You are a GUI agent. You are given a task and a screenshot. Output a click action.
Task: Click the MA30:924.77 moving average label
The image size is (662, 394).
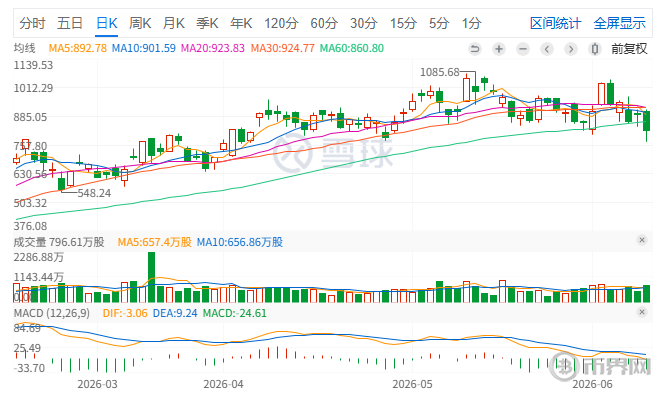click(x=282, y=48)
